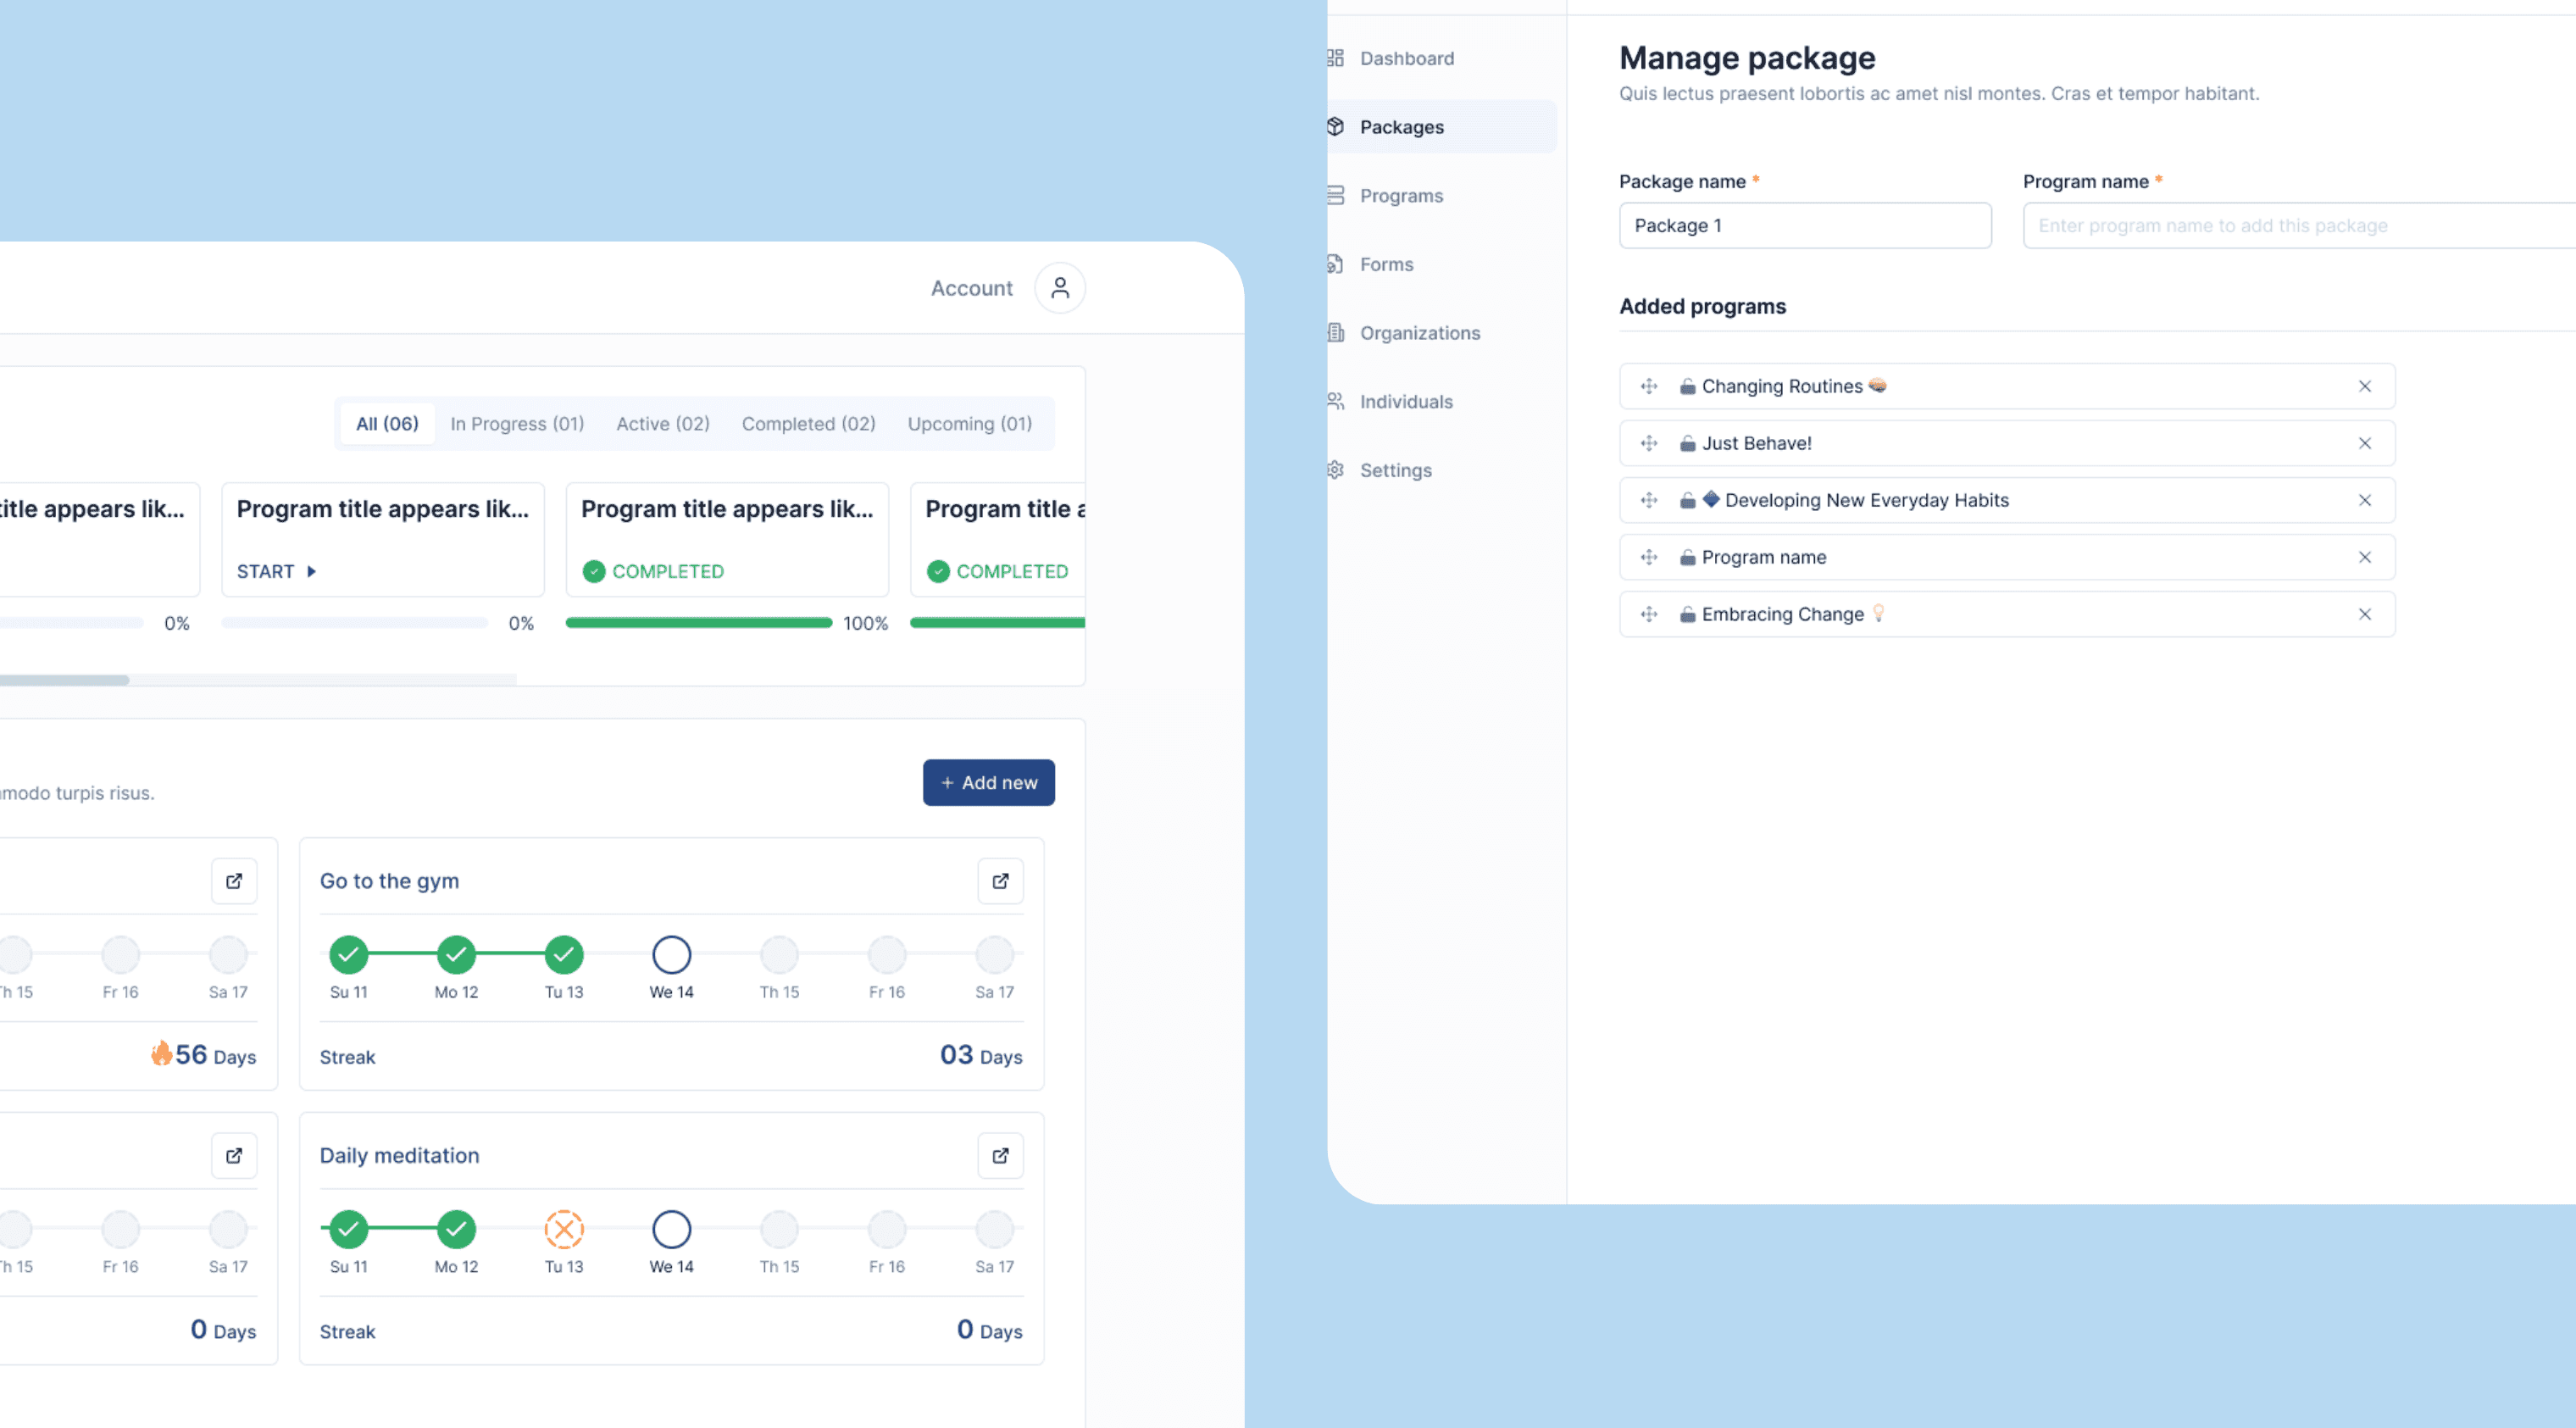Go to Organizations sidebar item
Screen dimensions: 2576x1428
(x=1418, y=333)
